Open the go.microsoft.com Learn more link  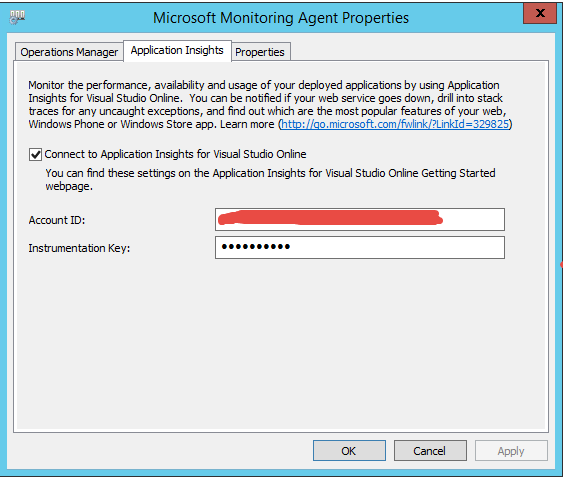pyautogui.click(x=395, y=124)
